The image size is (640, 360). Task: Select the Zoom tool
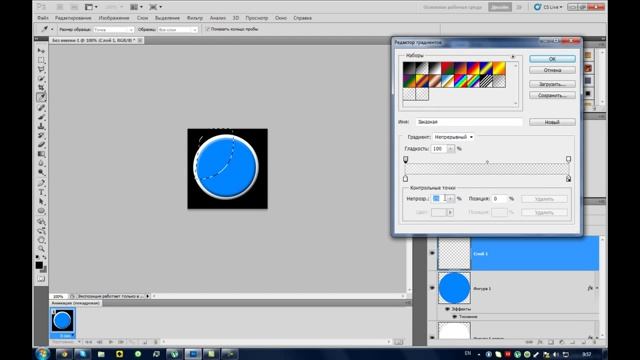[41, 249]
